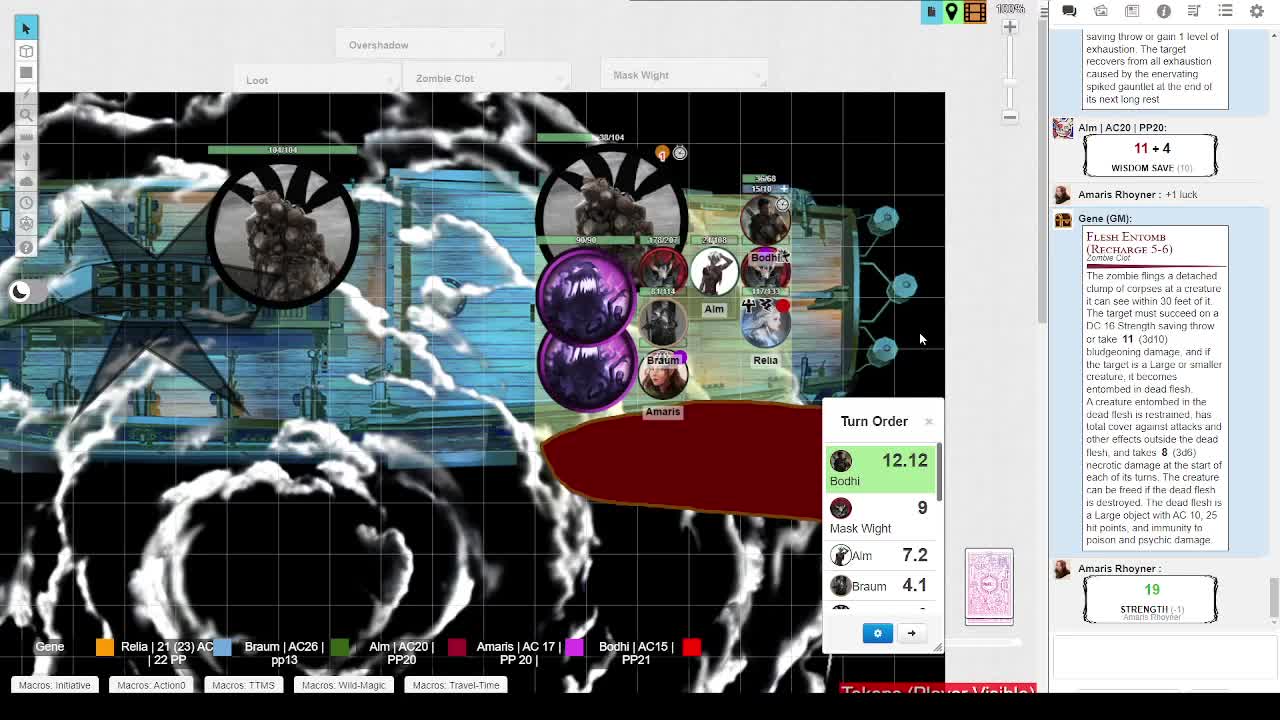Open the orange film strip icon

975,12
